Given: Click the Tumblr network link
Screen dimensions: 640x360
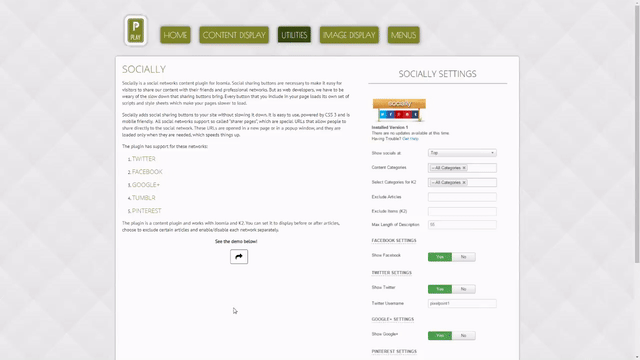Looking at the screenshot, I should (x=143, y=198).
